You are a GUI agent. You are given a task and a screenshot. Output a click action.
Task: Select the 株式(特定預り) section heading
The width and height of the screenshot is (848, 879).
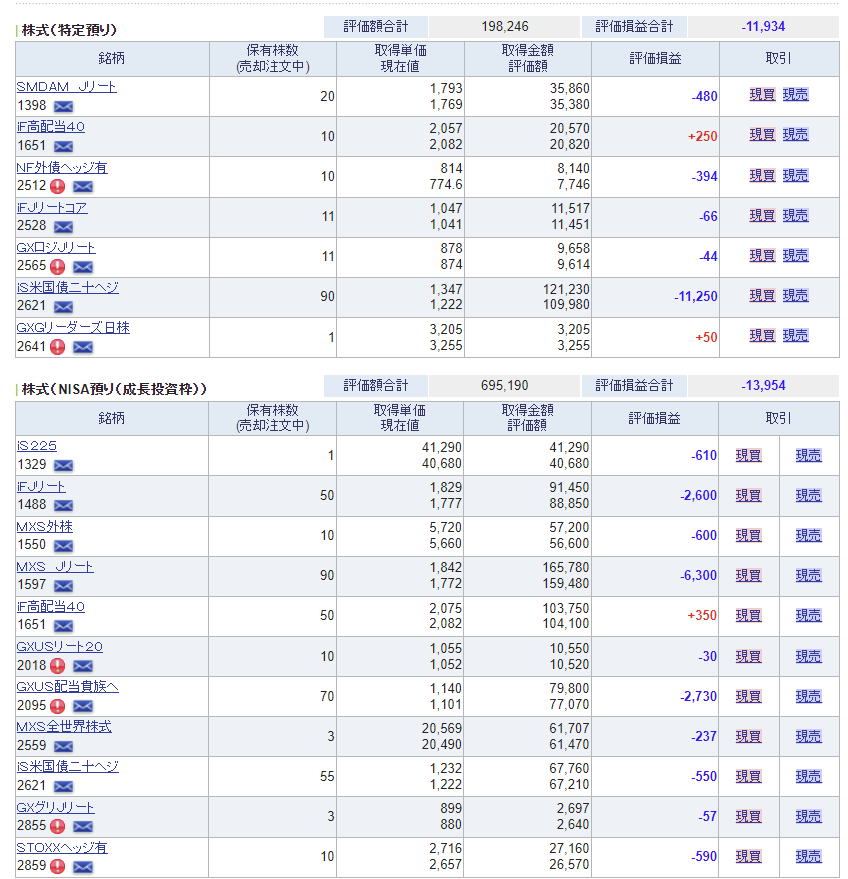[69, 30]
